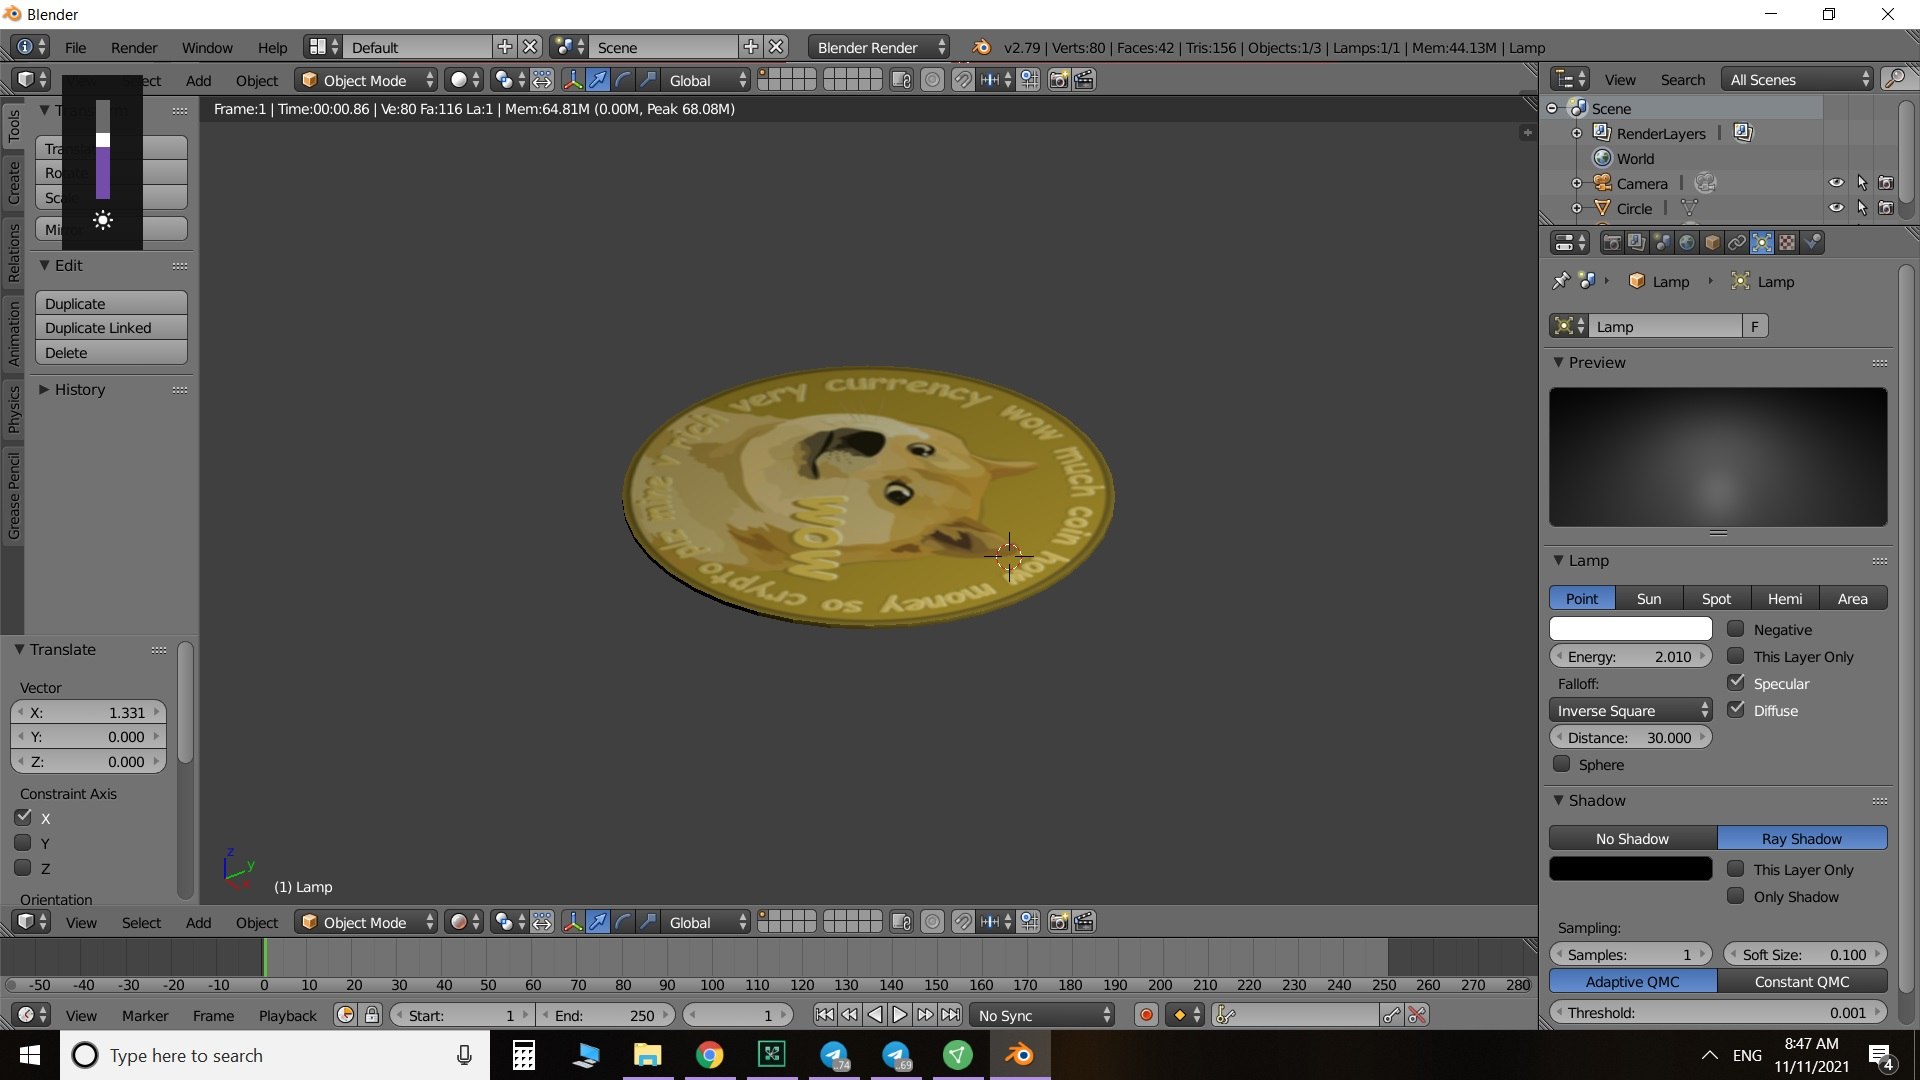The width and height of the screenshot is (1920, 1080).
Task: Click the Duplicate Linked button
Action: [111, 328]
